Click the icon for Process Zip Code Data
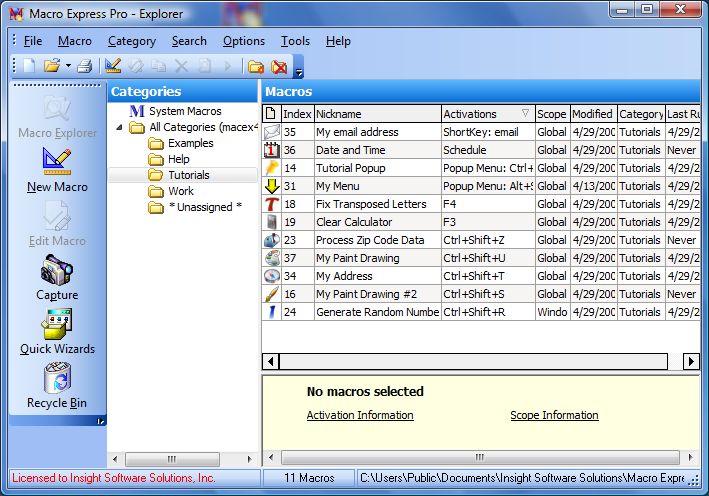Screen dimensions: 709x496 [x=272, y=240]
